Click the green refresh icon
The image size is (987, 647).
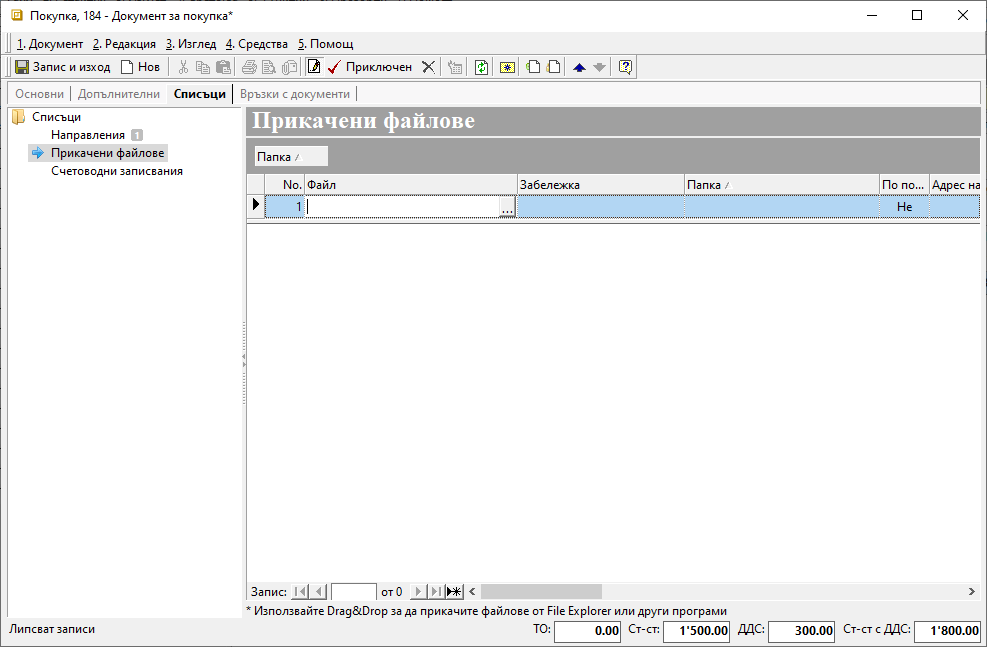click(481, 67)
